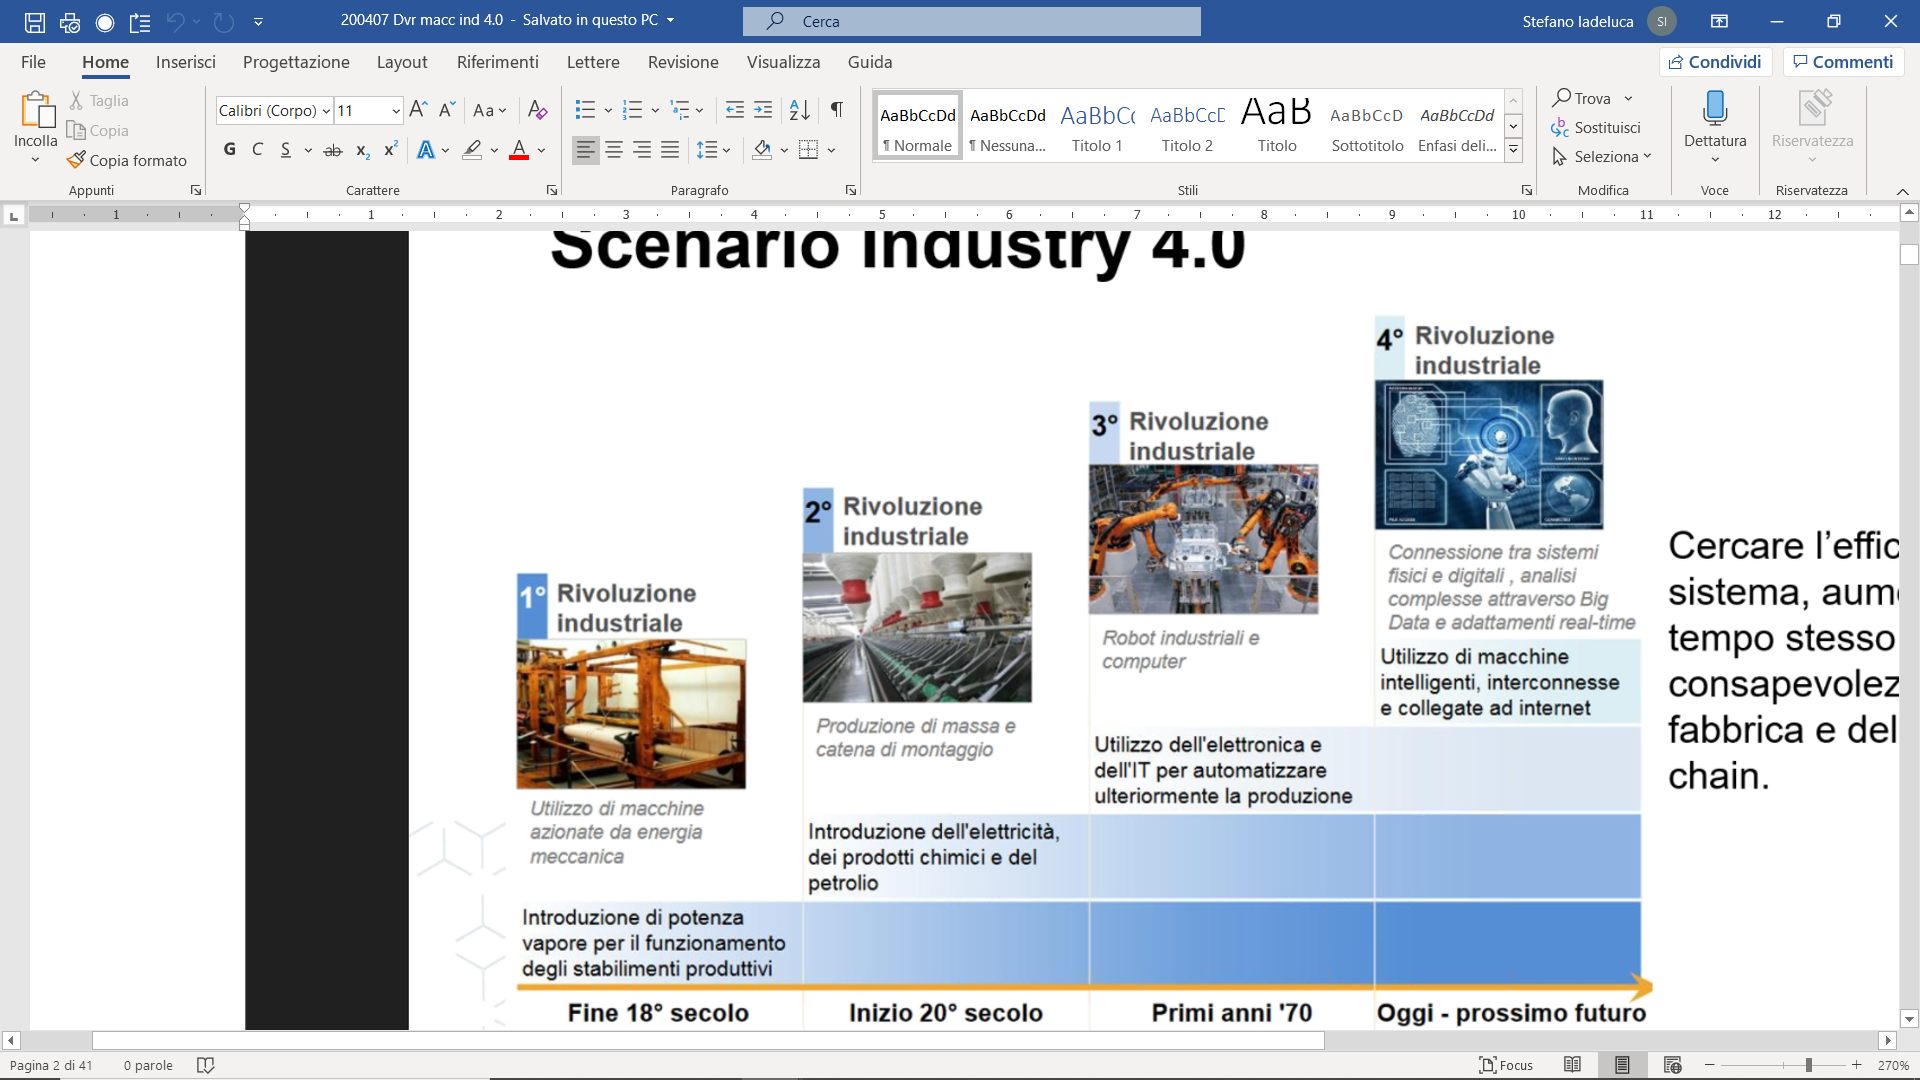Click the Dettatura microphone icon
The image size is (1920, 1080).
coord(1714,108)
